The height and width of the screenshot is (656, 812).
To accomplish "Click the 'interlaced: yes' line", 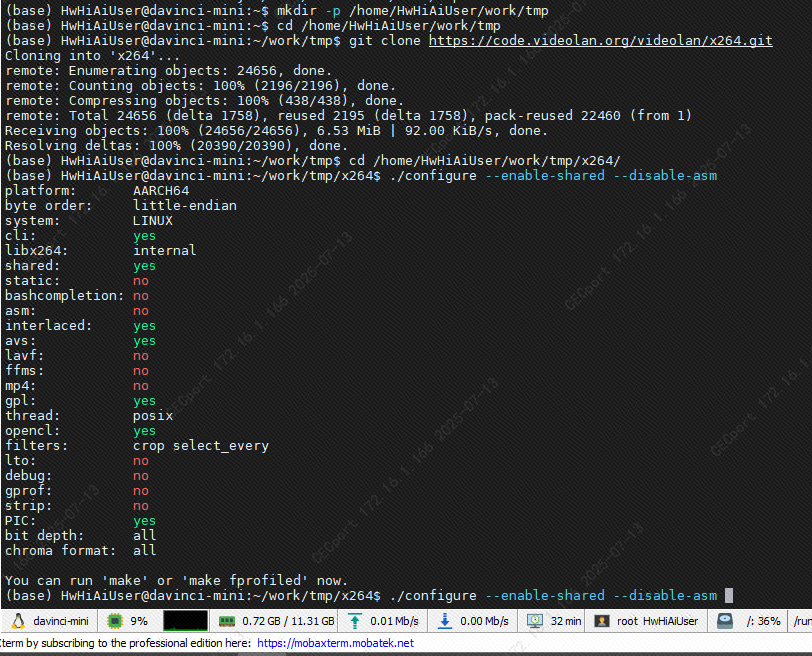I will pos(80,326).
